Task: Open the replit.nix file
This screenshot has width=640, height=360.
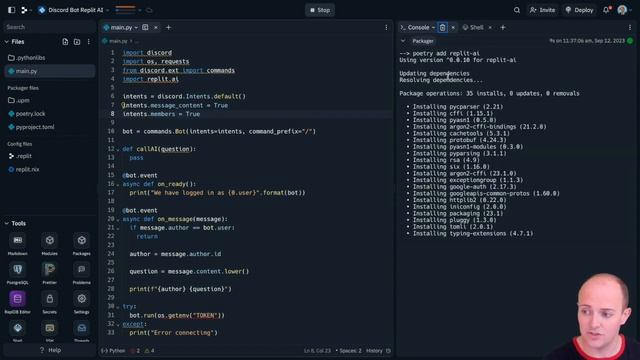Action: tap(49, 169)
